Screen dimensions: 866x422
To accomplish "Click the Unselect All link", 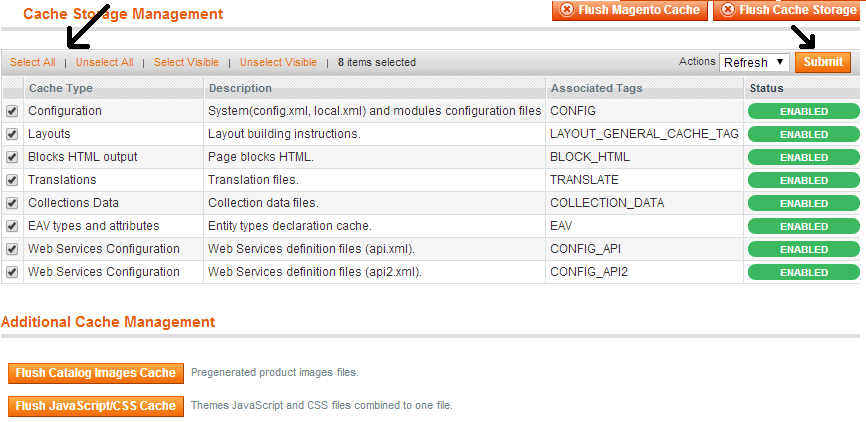I will [104, 62].
